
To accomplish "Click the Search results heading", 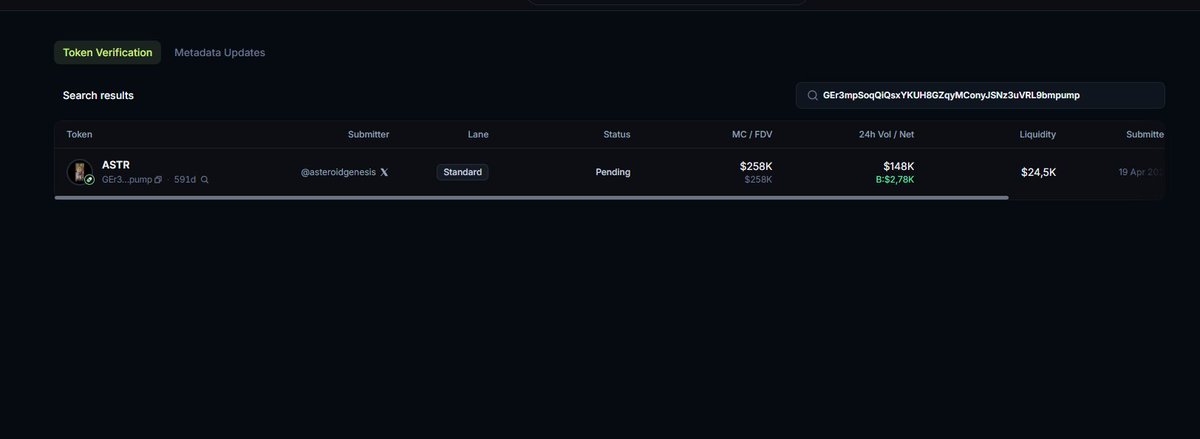I will [98, 95].
